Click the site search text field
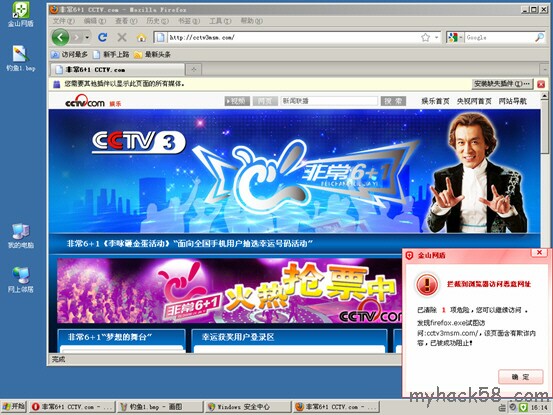Image resolution: width=553 pixels, height=415 pixels. coord(329,101)
